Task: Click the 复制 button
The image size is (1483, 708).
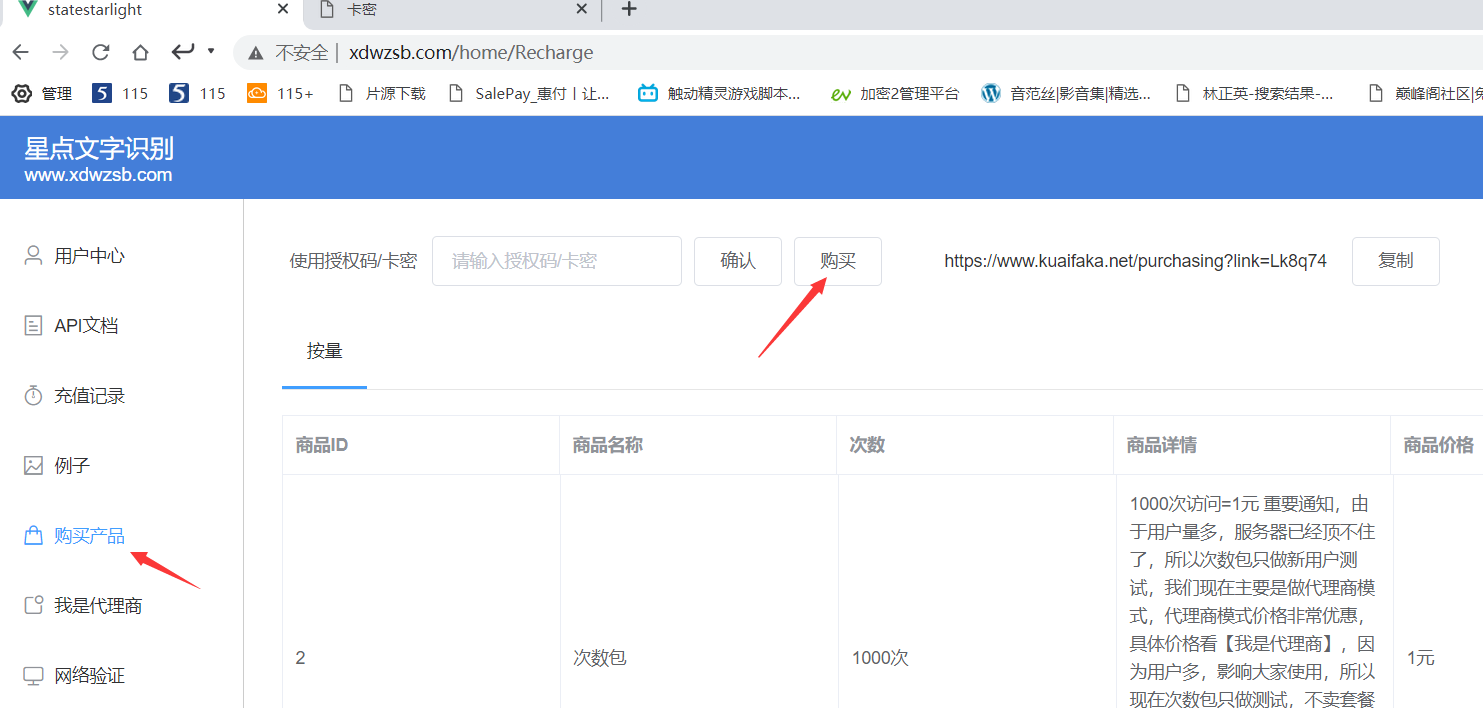Action: (1396, 261)
